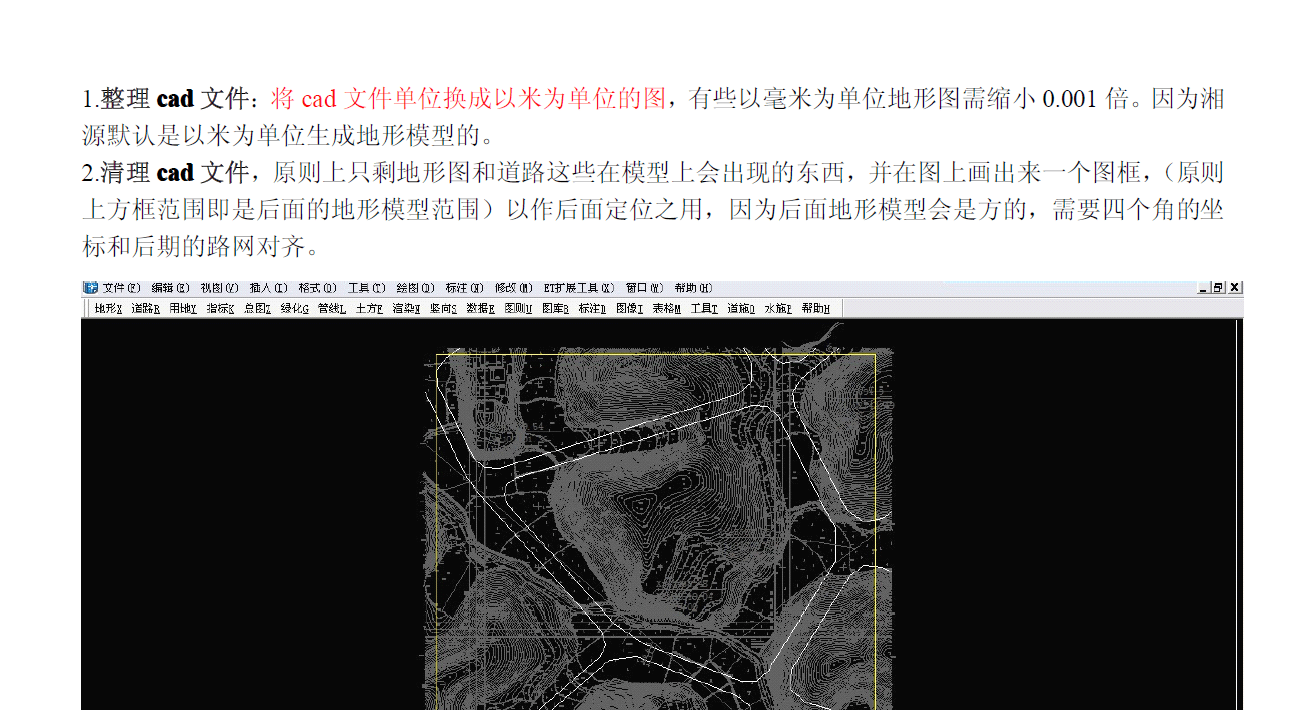Viewport: 1314px width, 710px height.
Task: Open the ET扩展工具(X) menu
Action: [579, 288]
